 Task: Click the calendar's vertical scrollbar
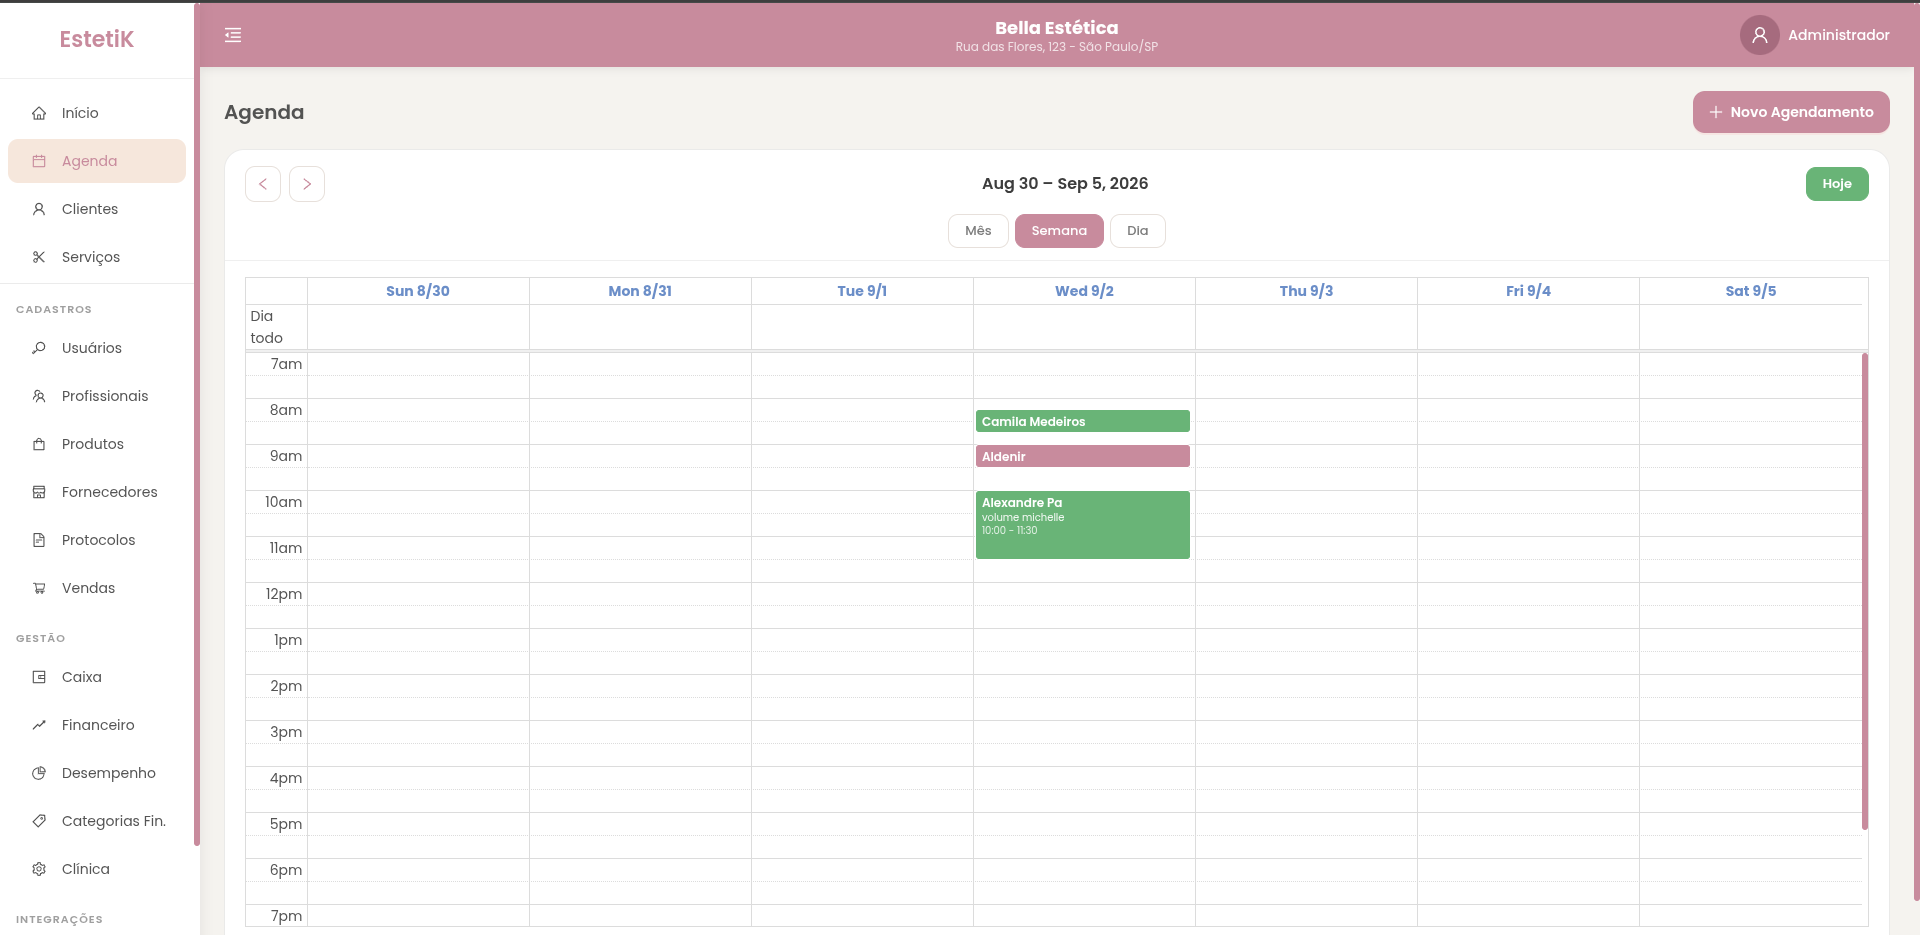[x=1865, y=591]
